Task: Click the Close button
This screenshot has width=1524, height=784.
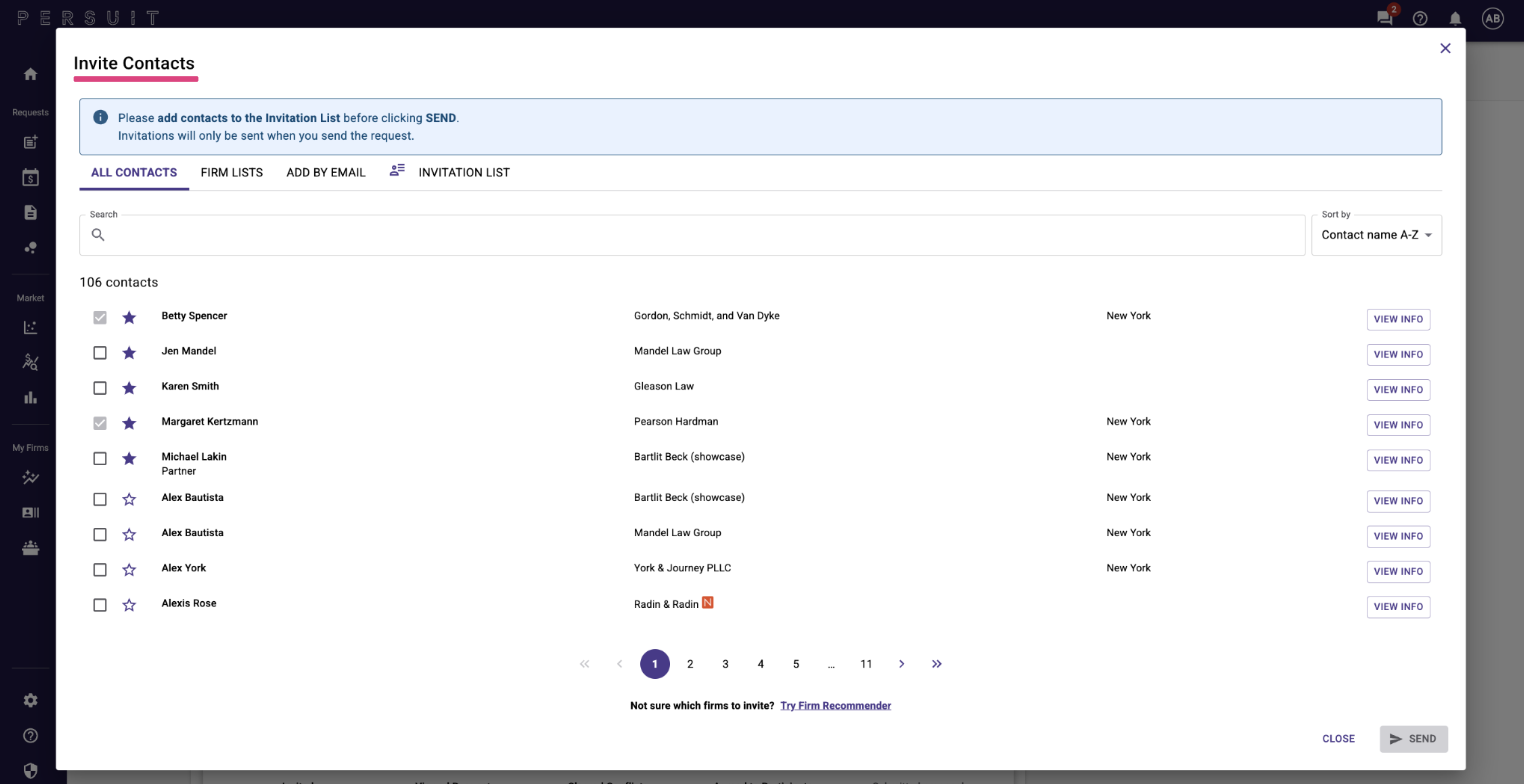Action: [x=1338, y=739]
